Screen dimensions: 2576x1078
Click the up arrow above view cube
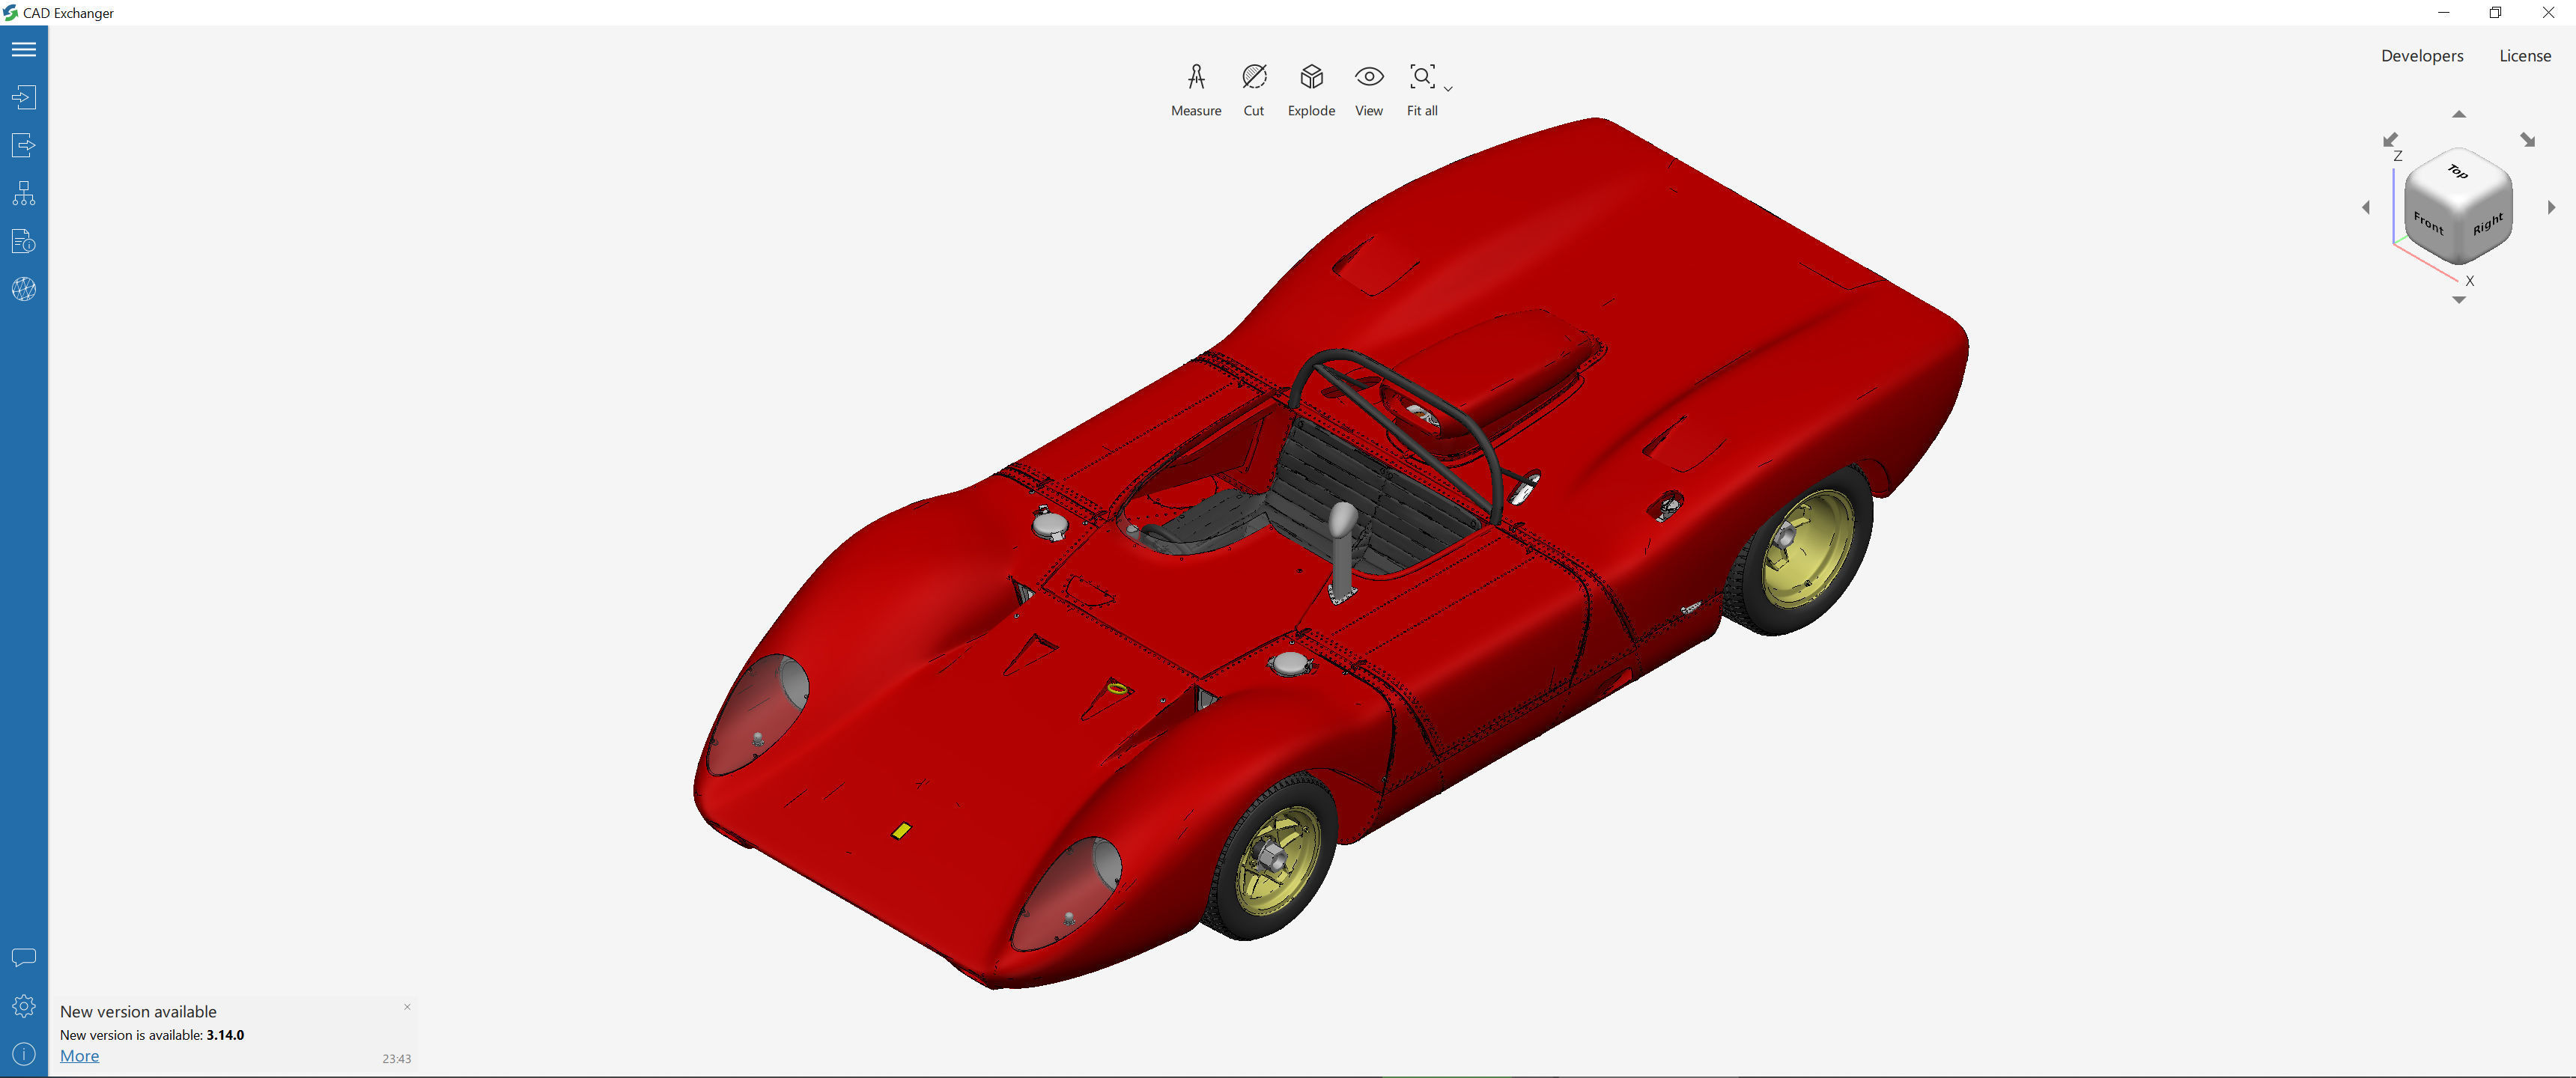click(2459, 114)
